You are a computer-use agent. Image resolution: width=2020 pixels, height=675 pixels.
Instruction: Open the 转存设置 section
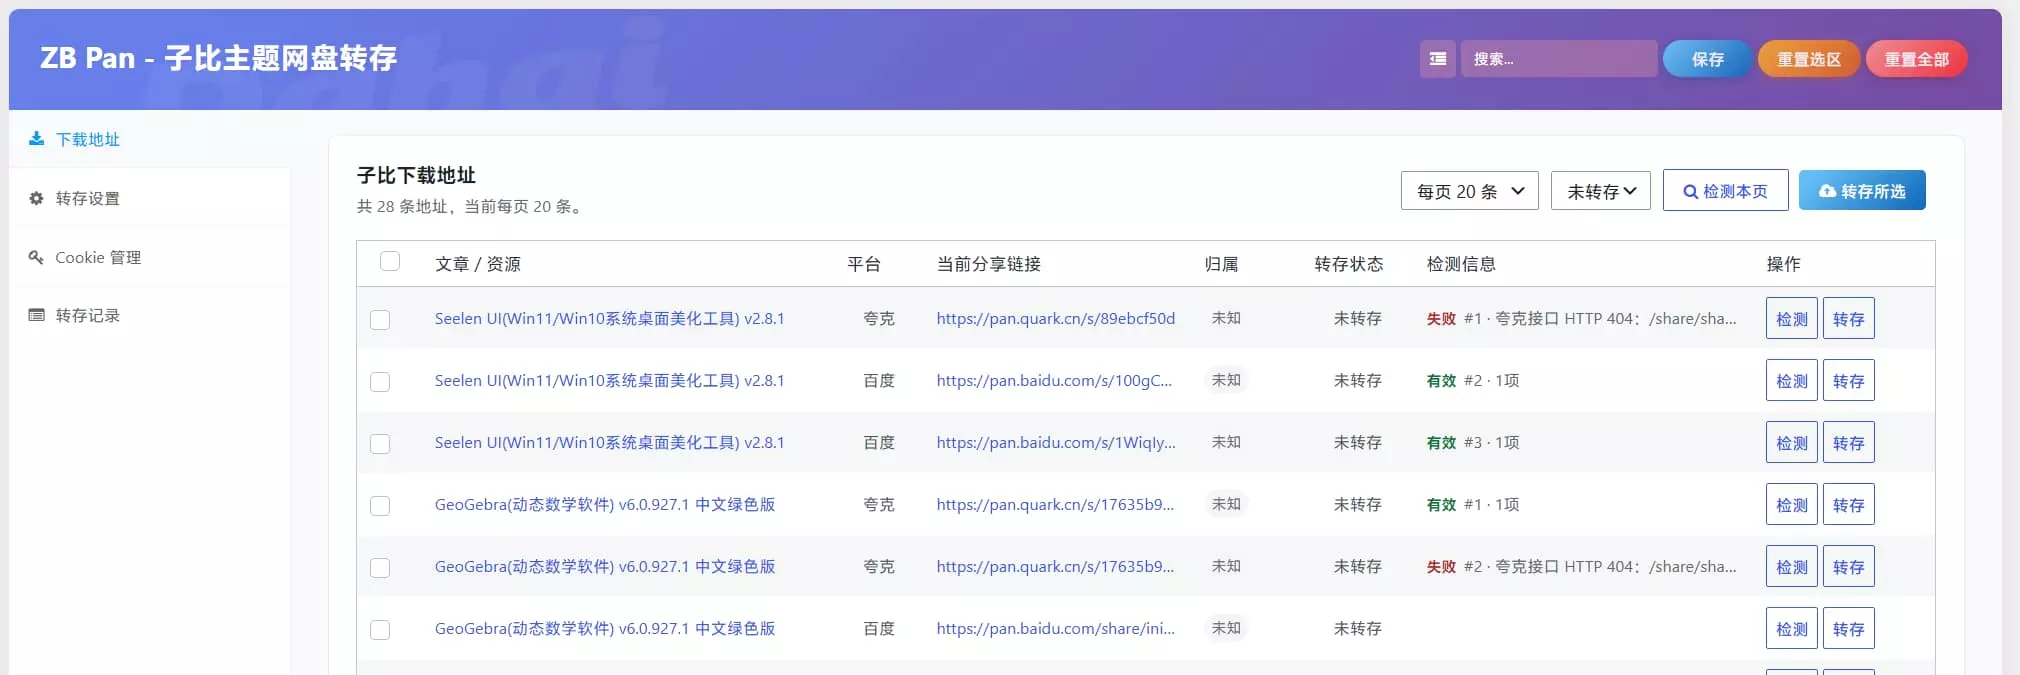(x=150, y=198)
